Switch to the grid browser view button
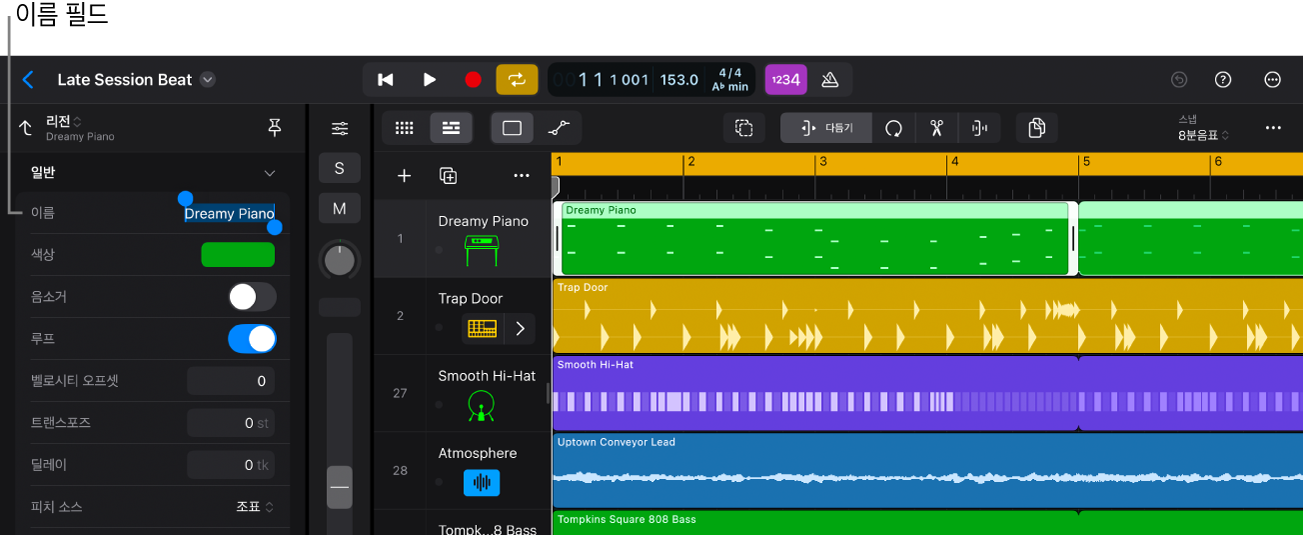This screenshot has height=535, width=1303. point(404,128)
